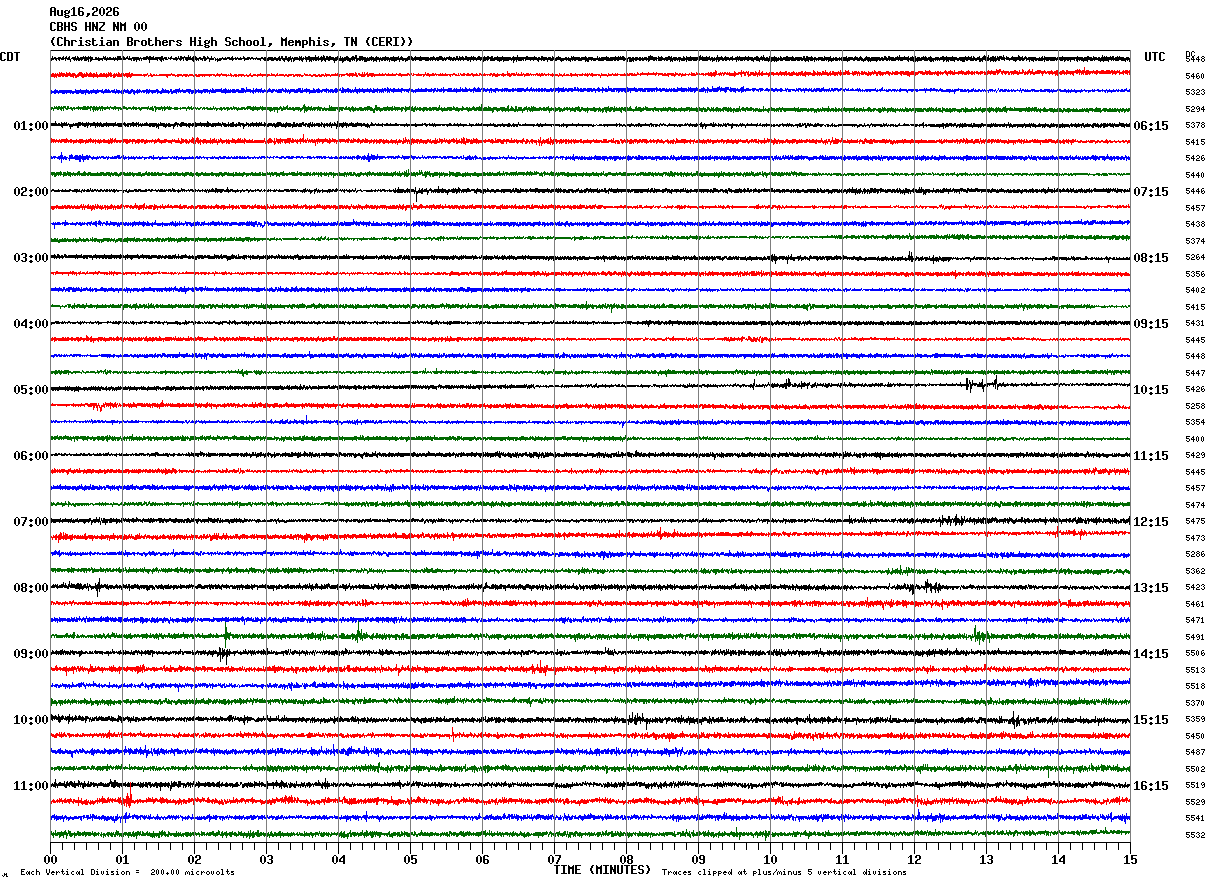
Task: Click minute tick '13' on the time axis
Action: tap(986, 859)
